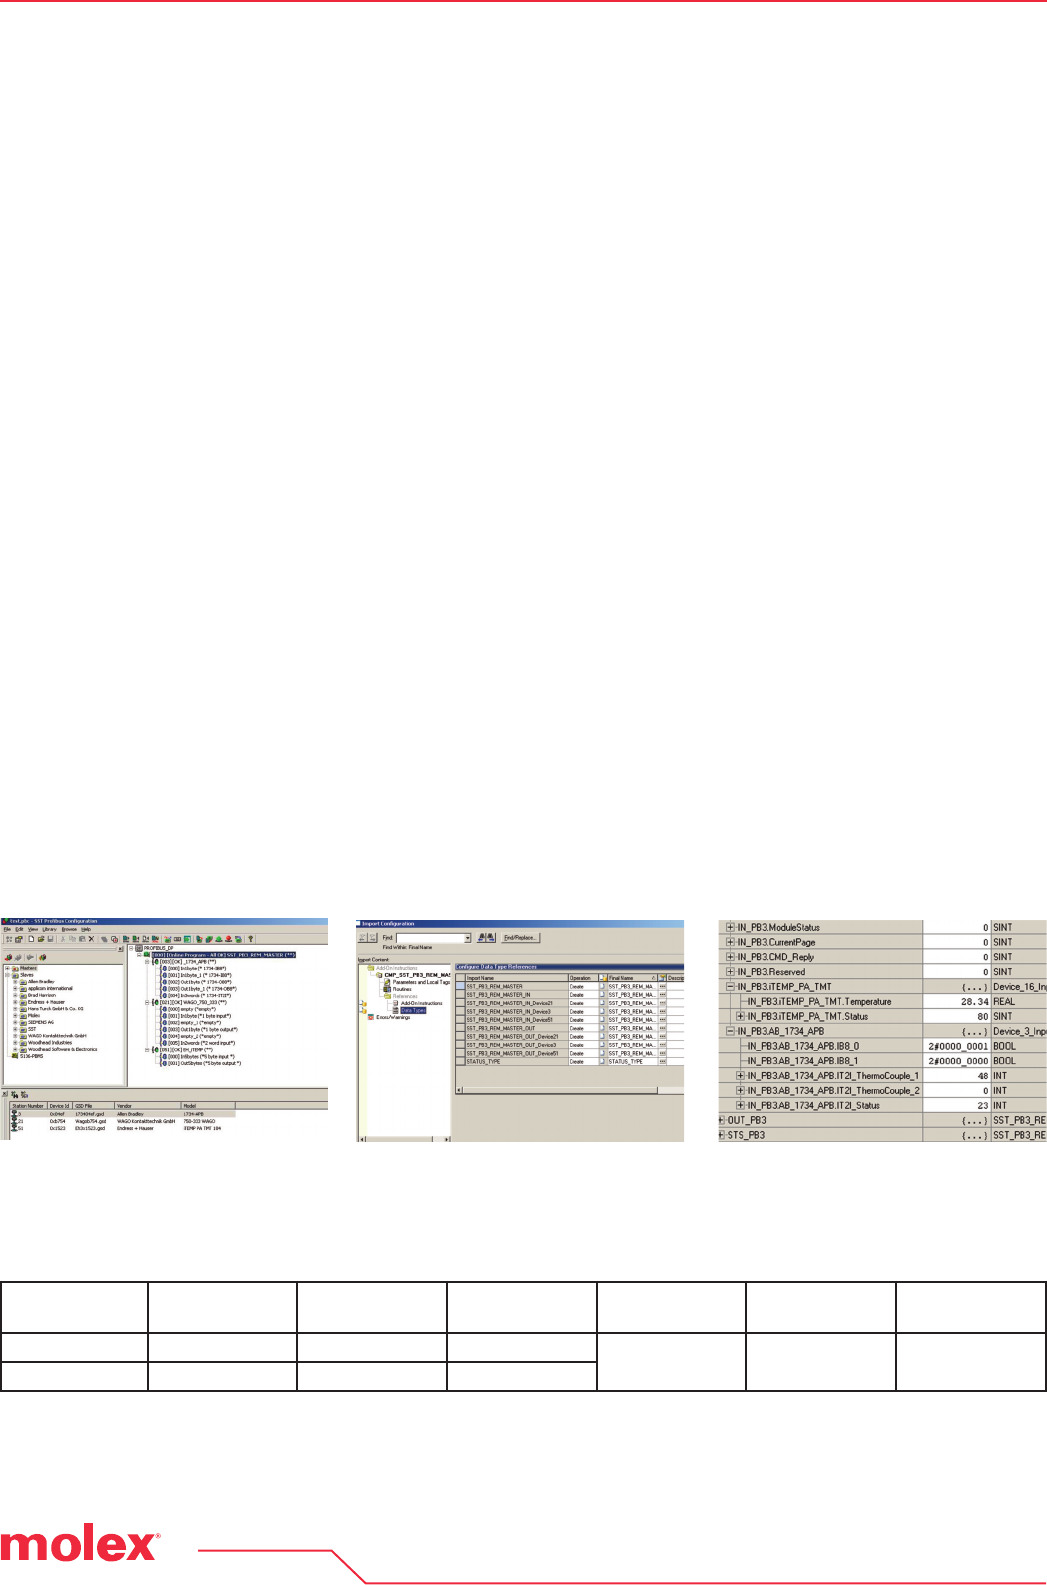Viewport: 1047px width, 1585px height.
Task: Expand the IN_PB3.CMD_Reply tag
Action: pos(730,957)
